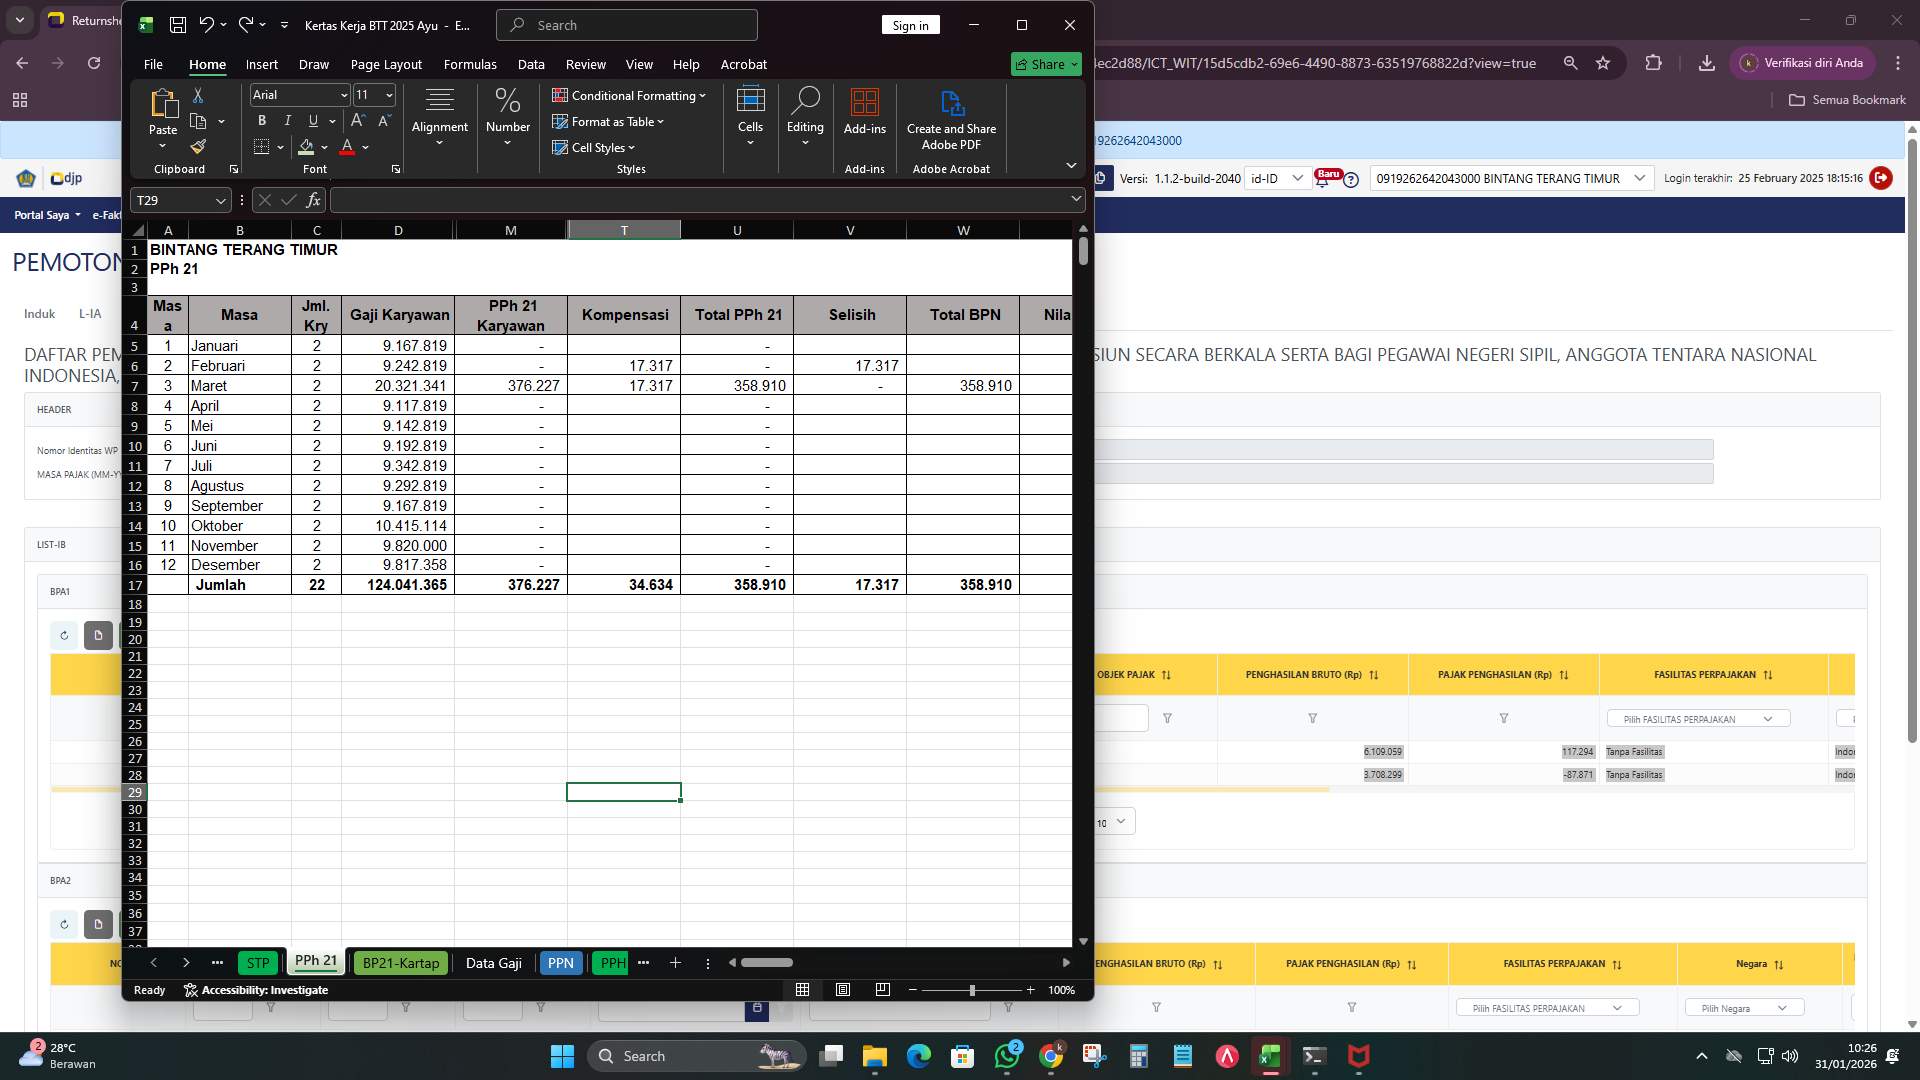This screenshot has width=1920, height=1080.
Task: Insert a function using the fx icon
Action: [313, 200]
